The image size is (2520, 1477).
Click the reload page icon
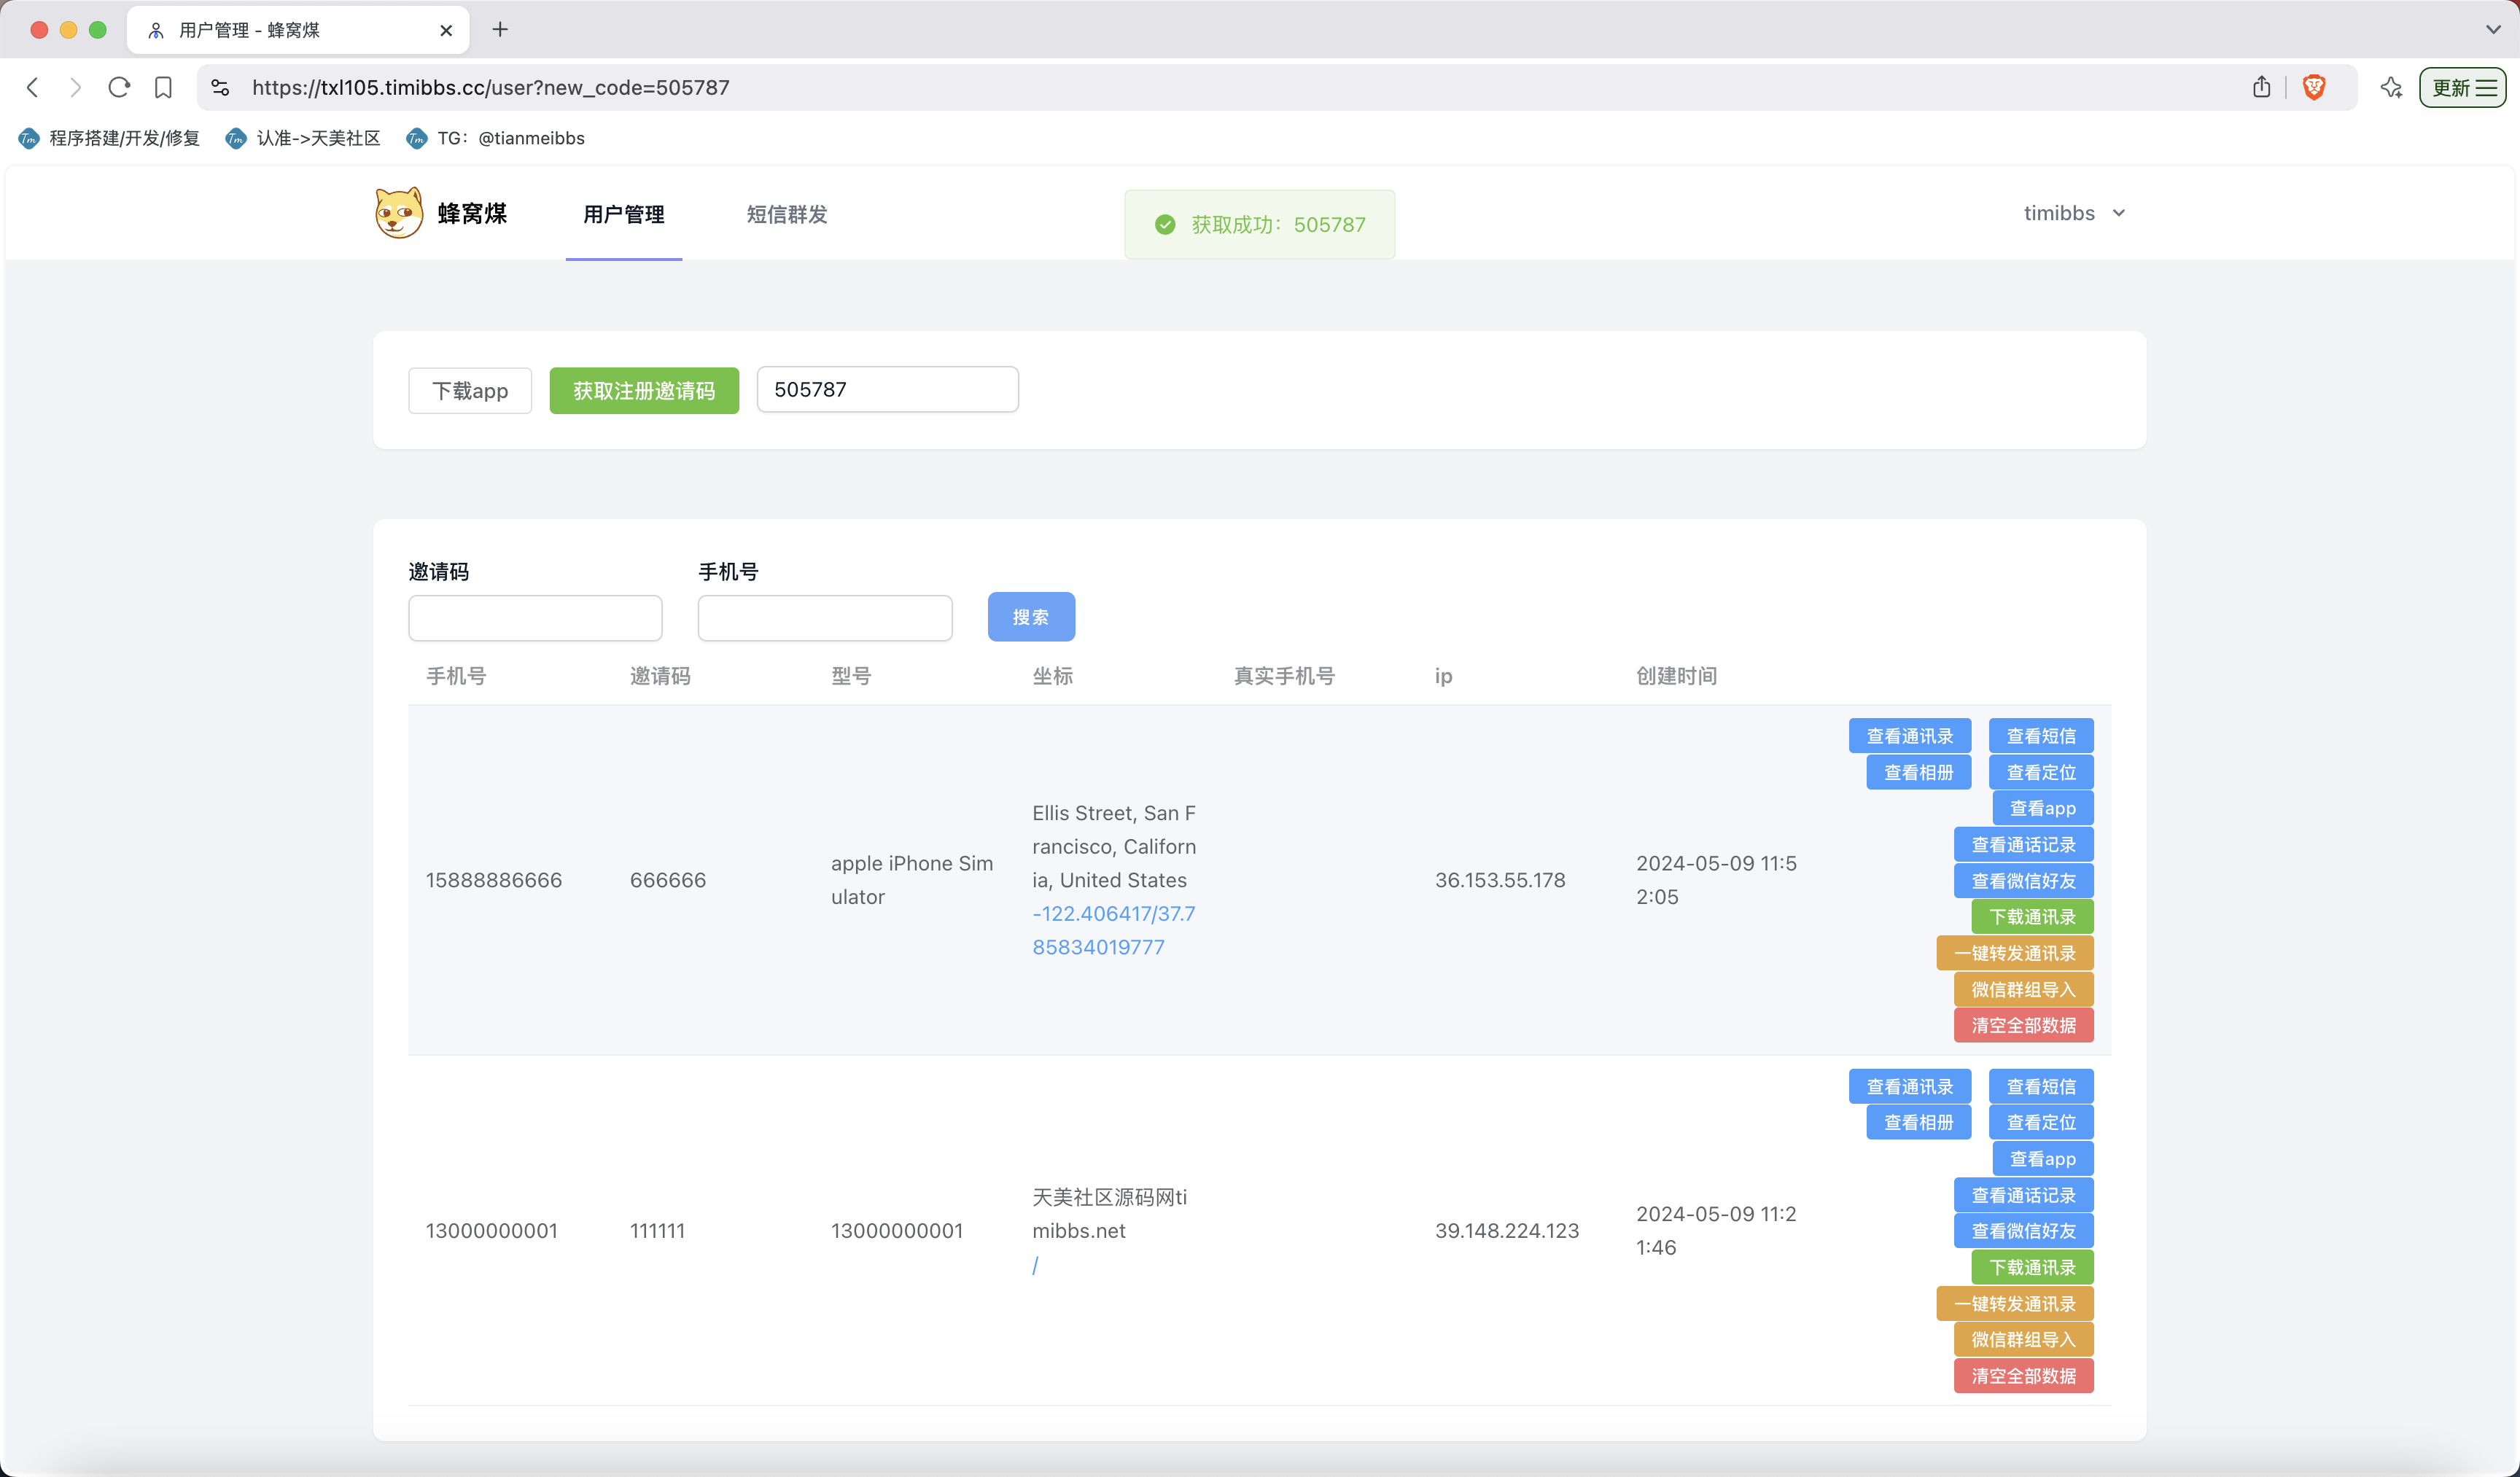coord(119,87)
